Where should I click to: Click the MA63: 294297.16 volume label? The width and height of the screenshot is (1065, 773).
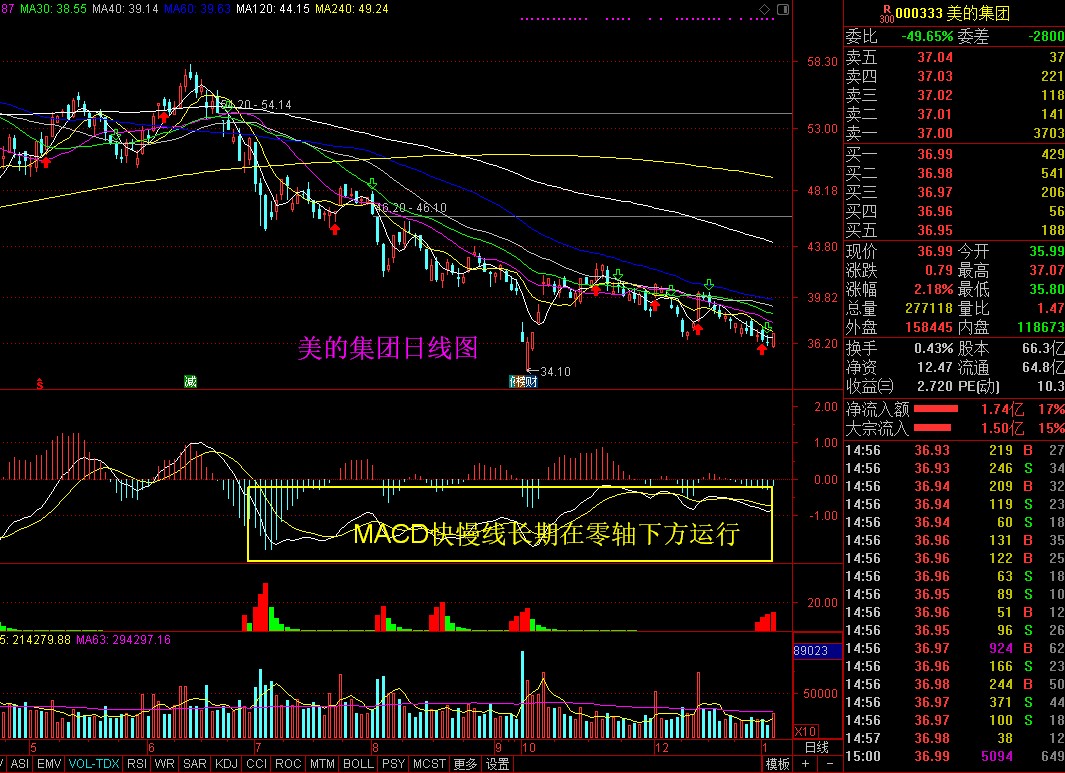coord(123,640)
